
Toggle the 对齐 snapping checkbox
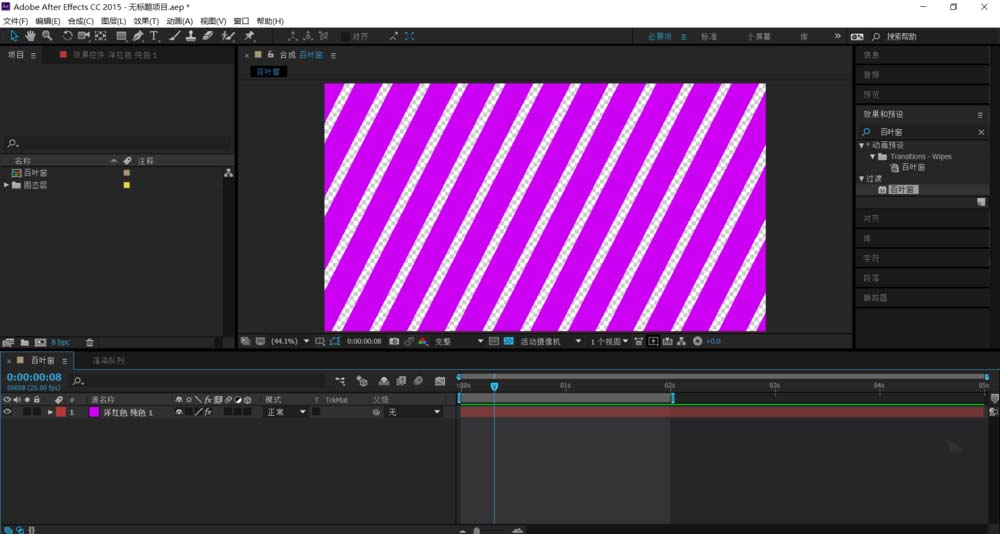click(346, 36)
